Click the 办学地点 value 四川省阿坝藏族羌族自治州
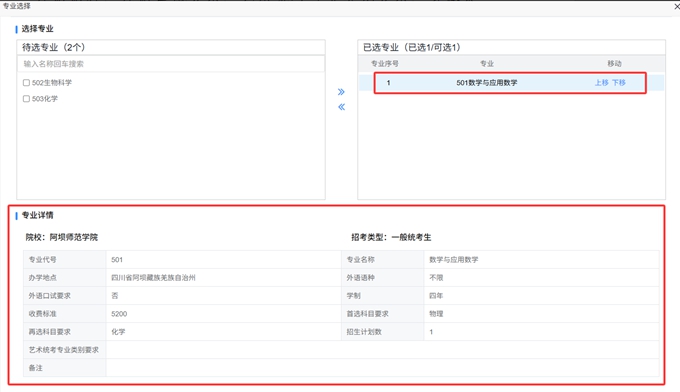The width and height of the screenshot is (680, 392). [153, 278]
